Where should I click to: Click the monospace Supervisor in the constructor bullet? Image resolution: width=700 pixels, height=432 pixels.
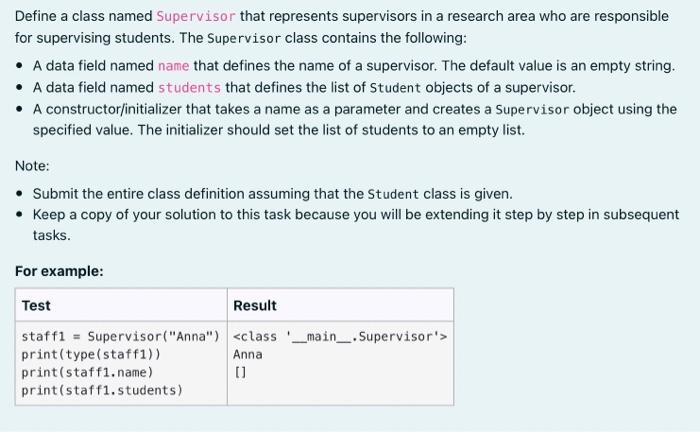coord(532,109)
